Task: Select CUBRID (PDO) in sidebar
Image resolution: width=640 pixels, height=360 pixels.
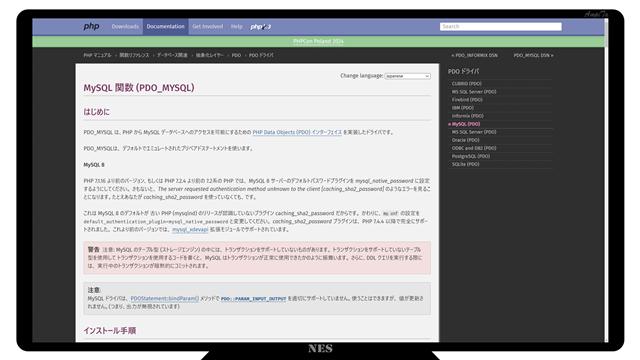Action: 467,84
